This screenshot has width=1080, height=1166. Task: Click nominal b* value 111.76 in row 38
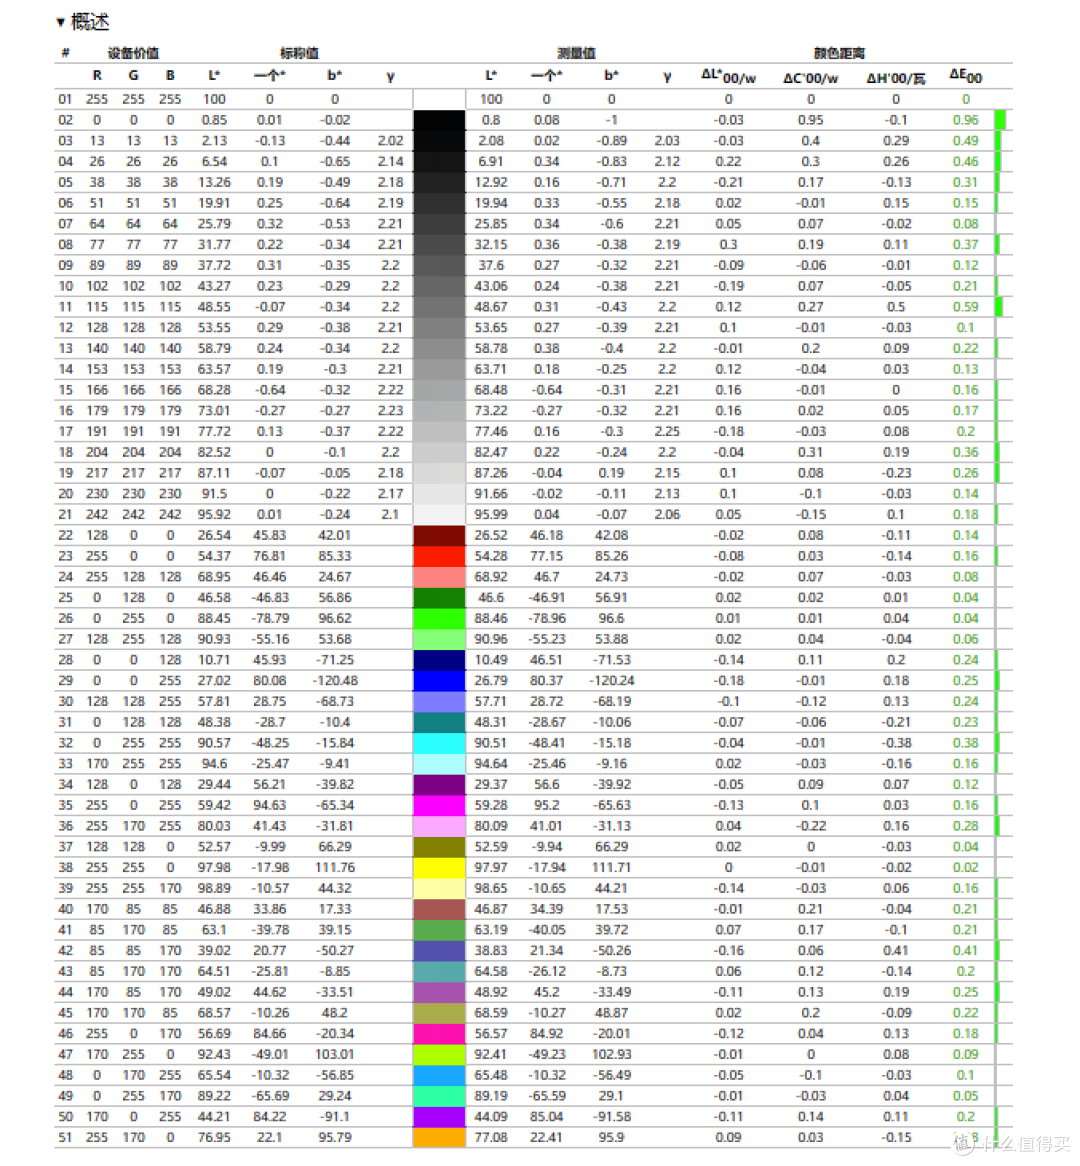click(335, 868)
